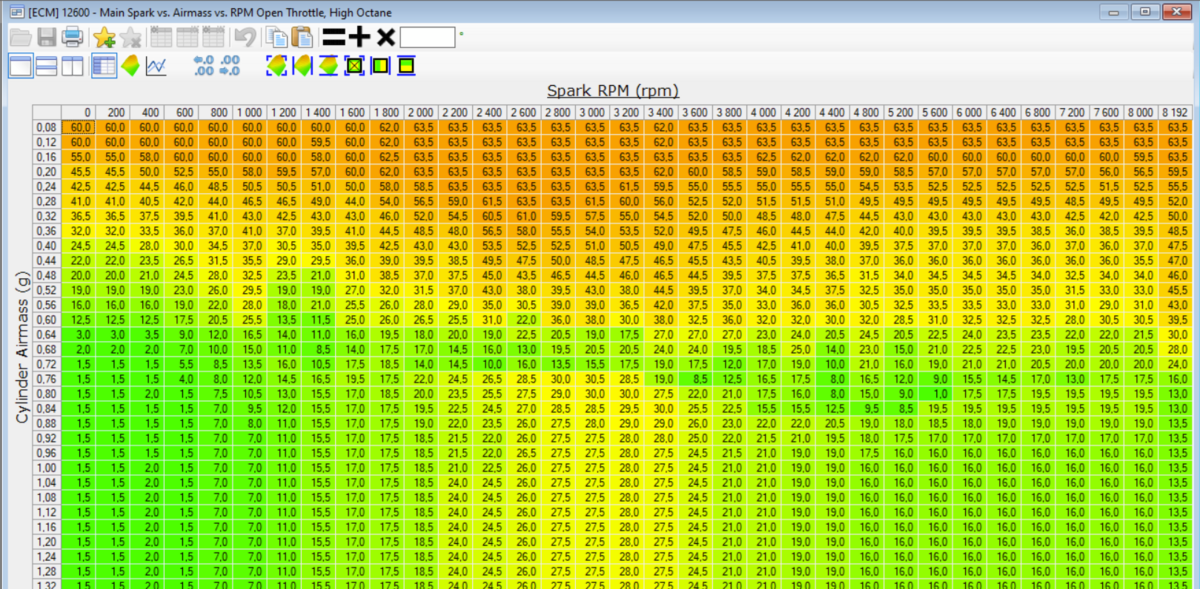Decrease decimal places icon
Viewport: 1200px width, 589px height.
(230, 66)
